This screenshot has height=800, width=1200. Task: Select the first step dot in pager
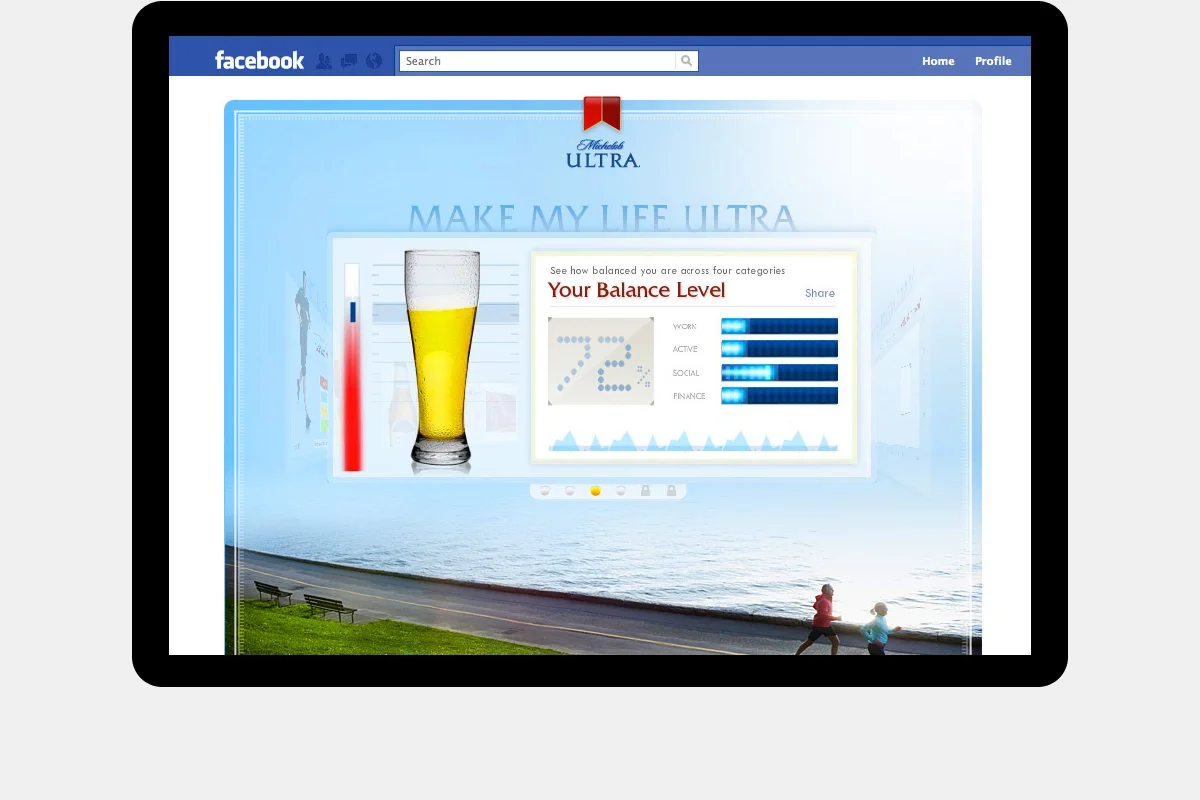(x=545, y=491)
